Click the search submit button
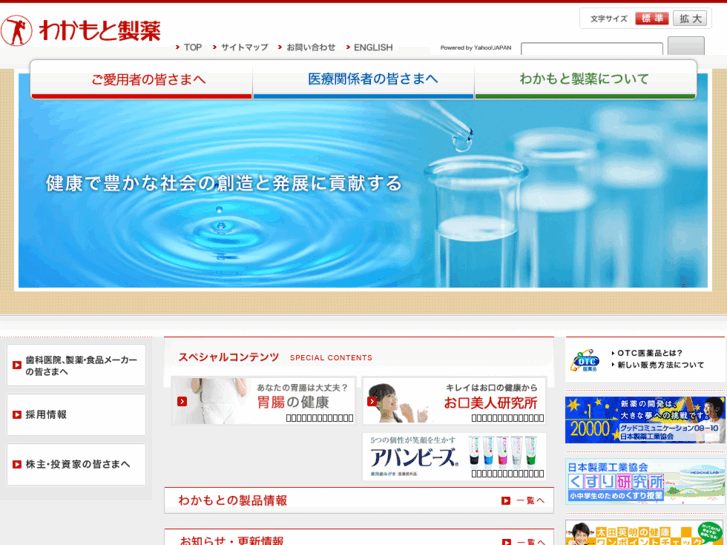 (686, 46)
